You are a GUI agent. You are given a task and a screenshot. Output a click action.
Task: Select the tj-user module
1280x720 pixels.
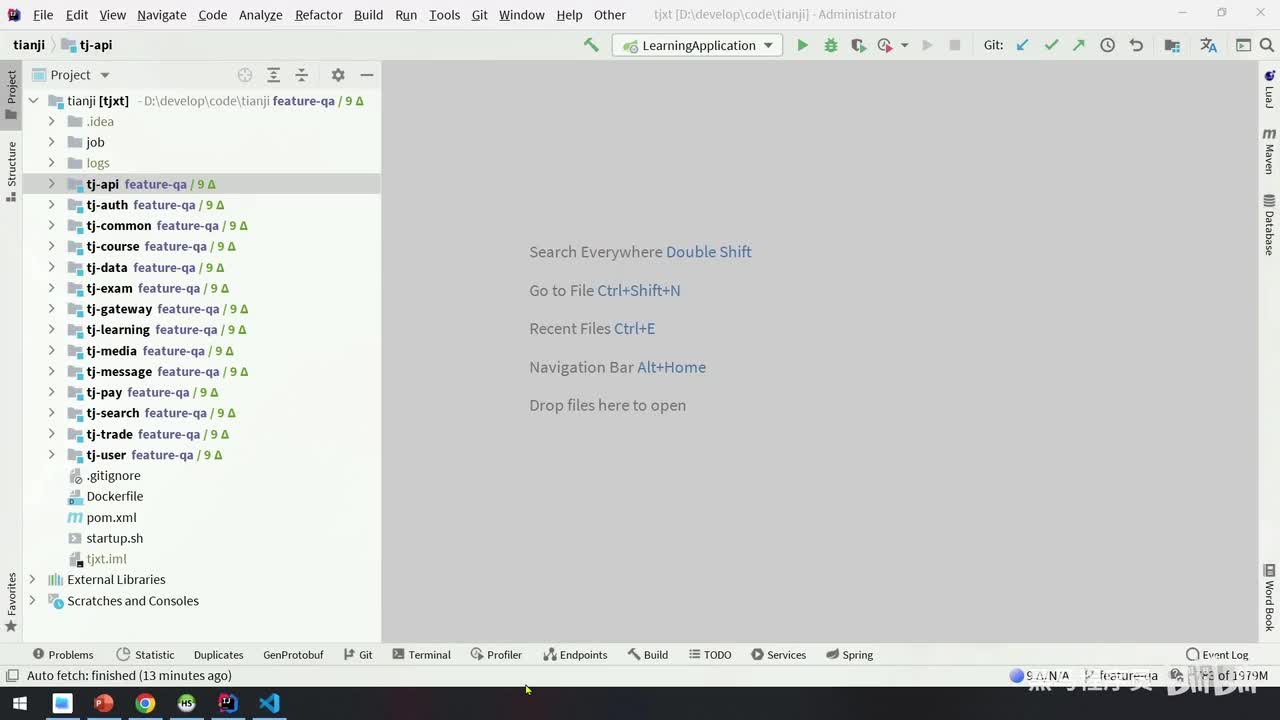[106, 455]
